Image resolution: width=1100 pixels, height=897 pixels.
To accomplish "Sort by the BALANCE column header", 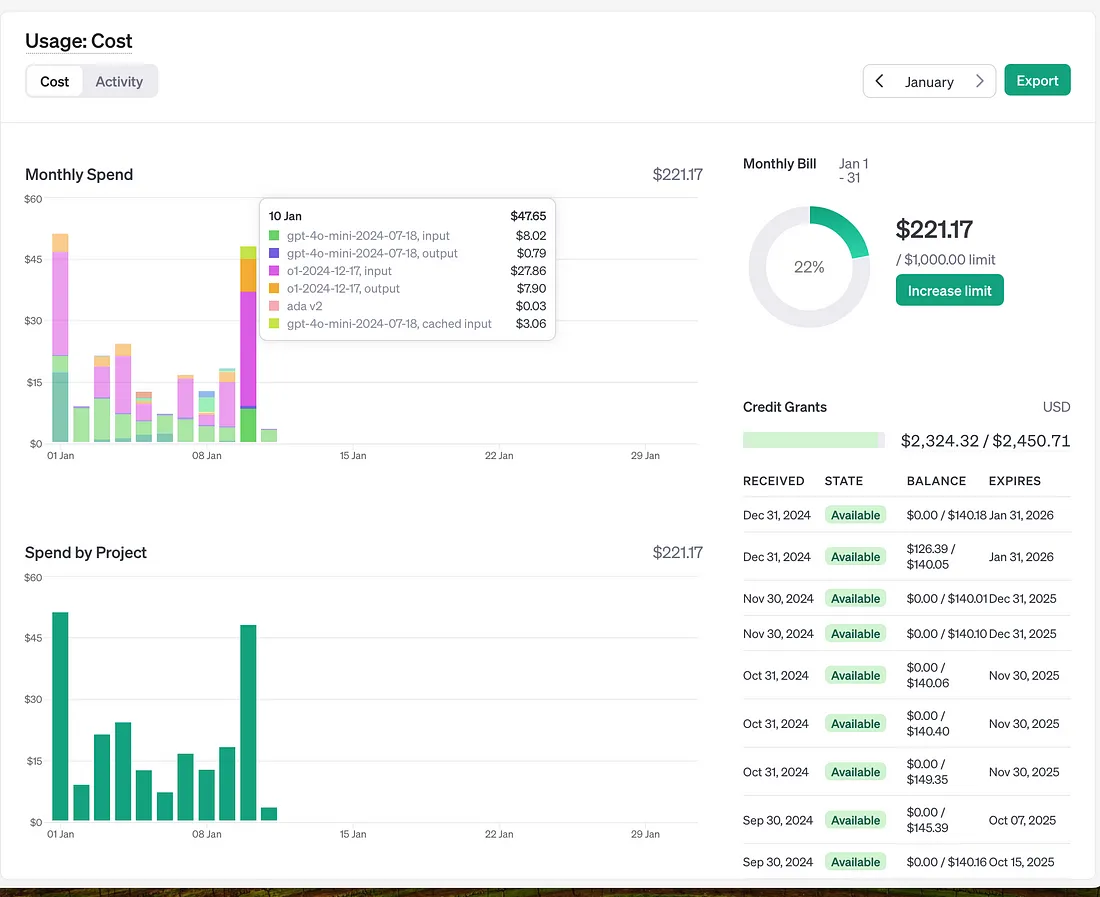I will (x=936, y=480).
